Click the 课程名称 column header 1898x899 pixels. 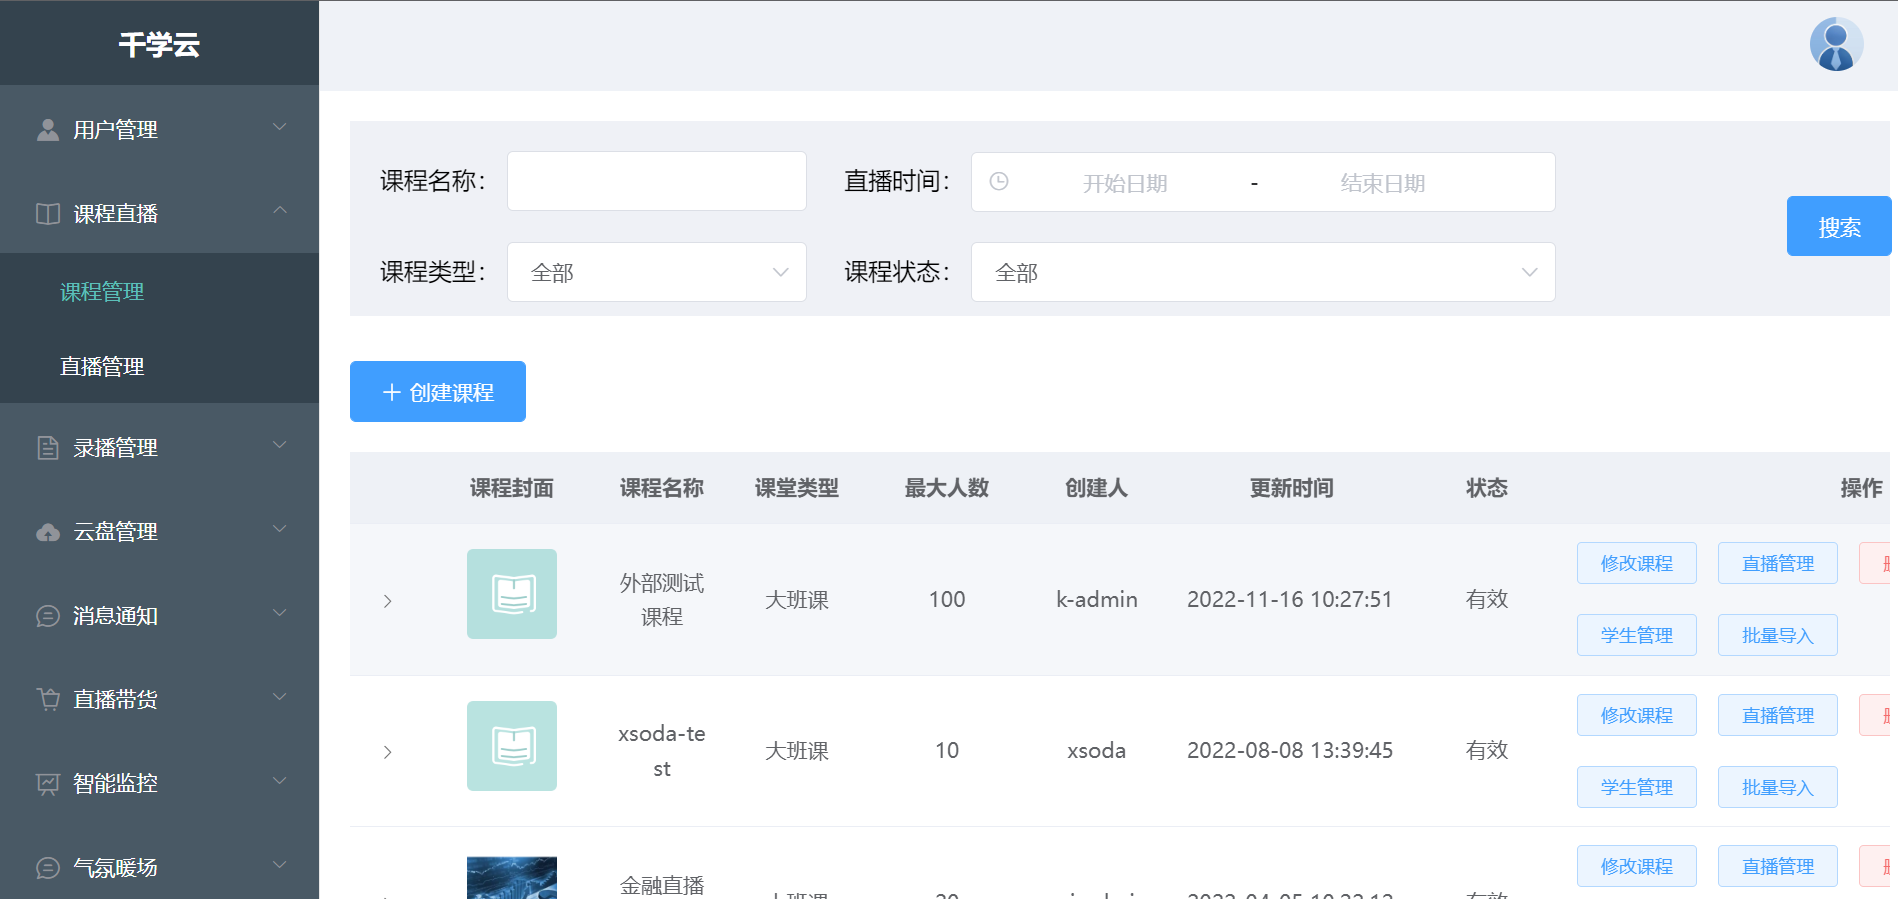pyautogui.click(x=661, y=488)
